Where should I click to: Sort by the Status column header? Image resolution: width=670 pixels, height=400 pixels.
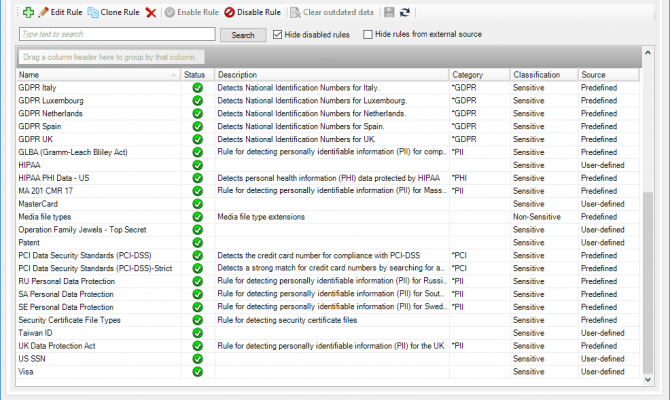tap(197, 75)
